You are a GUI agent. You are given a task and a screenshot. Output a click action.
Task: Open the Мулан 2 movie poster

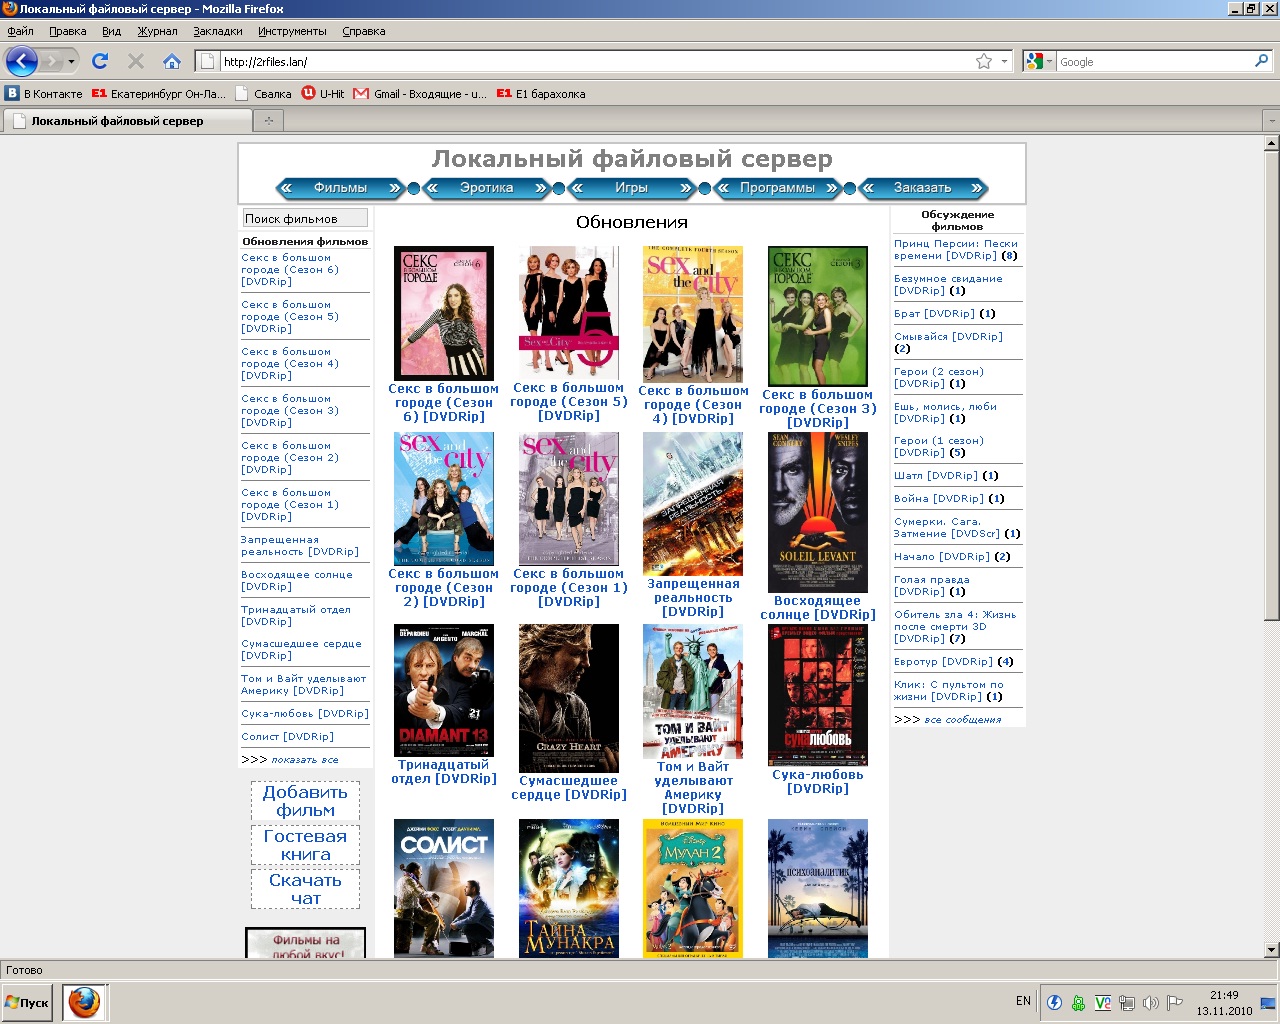pos(693,888)
